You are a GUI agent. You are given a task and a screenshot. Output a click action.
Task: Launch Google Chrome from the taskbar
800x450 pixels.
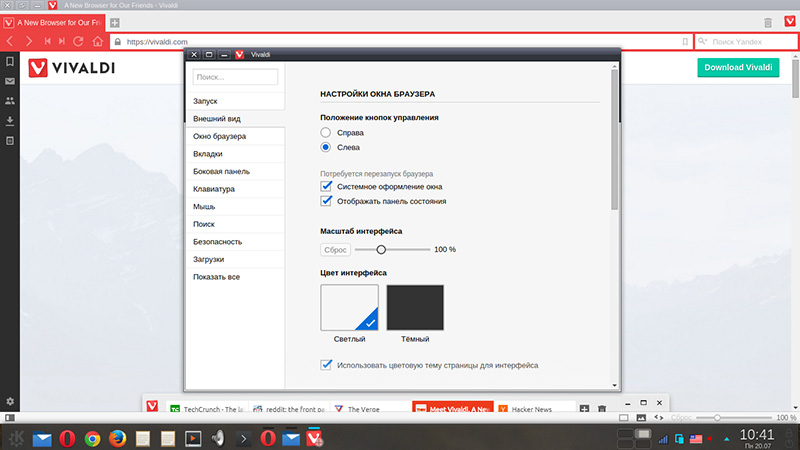point(92,438)
